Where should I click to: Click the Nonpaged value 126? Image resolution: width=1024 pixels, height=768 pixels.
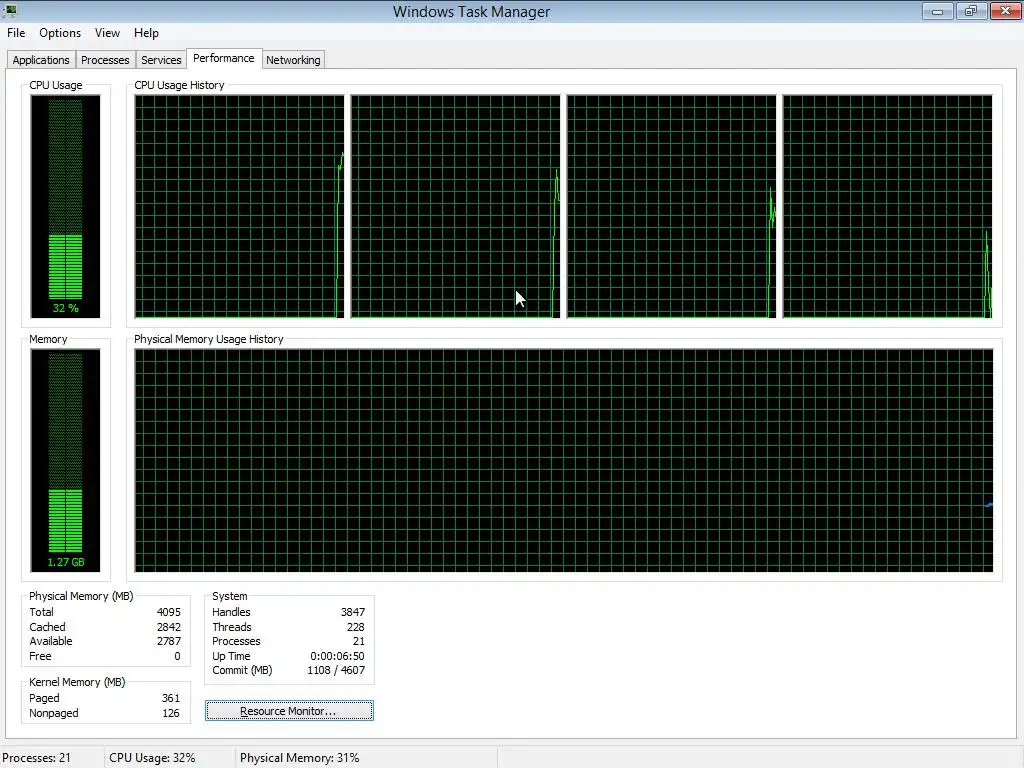click(x=170, y=713)
